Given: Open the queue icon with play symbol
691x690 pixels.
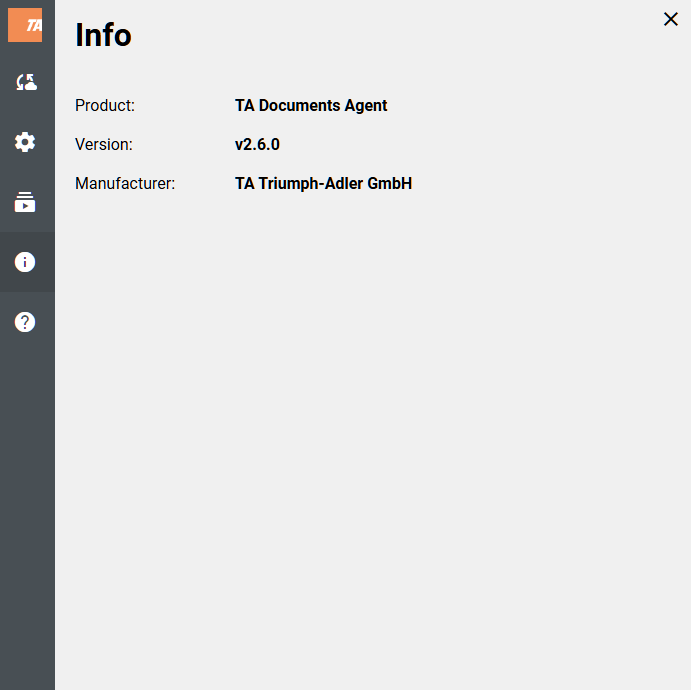Looking at the screenshot, I should click(25, 202).
